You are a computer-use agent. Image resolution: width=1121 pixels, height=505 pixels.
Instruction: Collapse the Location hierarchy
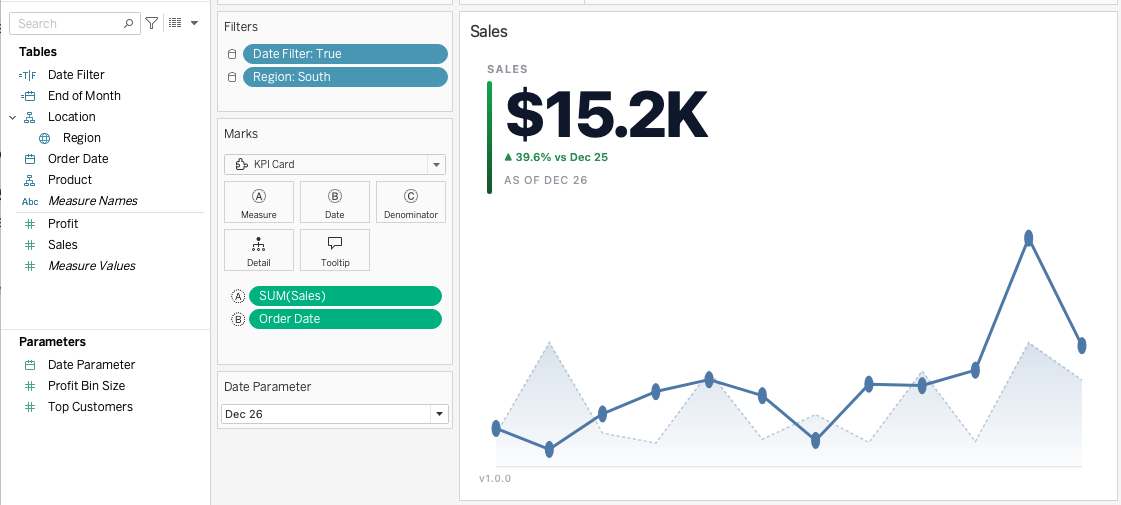12,117
